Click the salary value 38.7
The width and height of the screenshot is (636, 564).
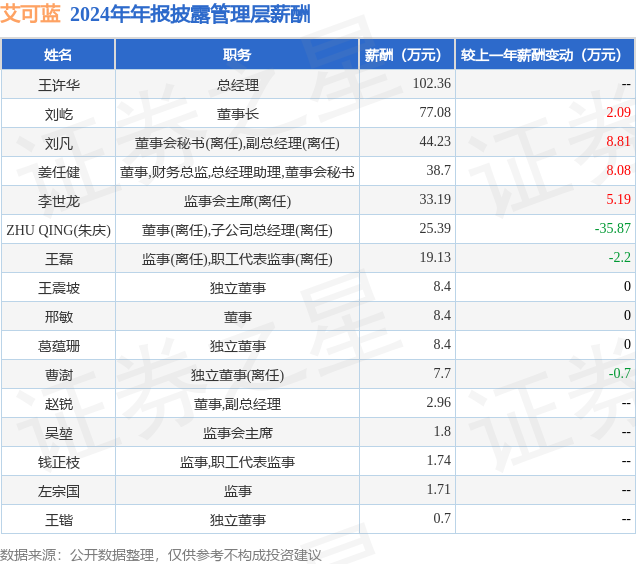[438, 170]
